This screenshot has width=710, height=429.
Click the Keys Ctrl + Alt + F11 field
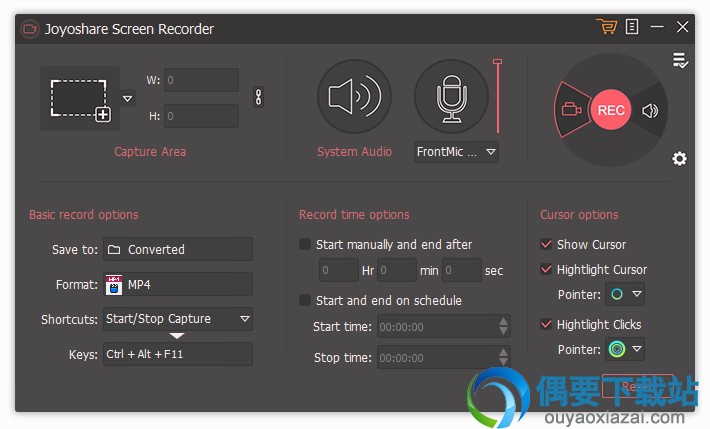click(x=178, y=354)
